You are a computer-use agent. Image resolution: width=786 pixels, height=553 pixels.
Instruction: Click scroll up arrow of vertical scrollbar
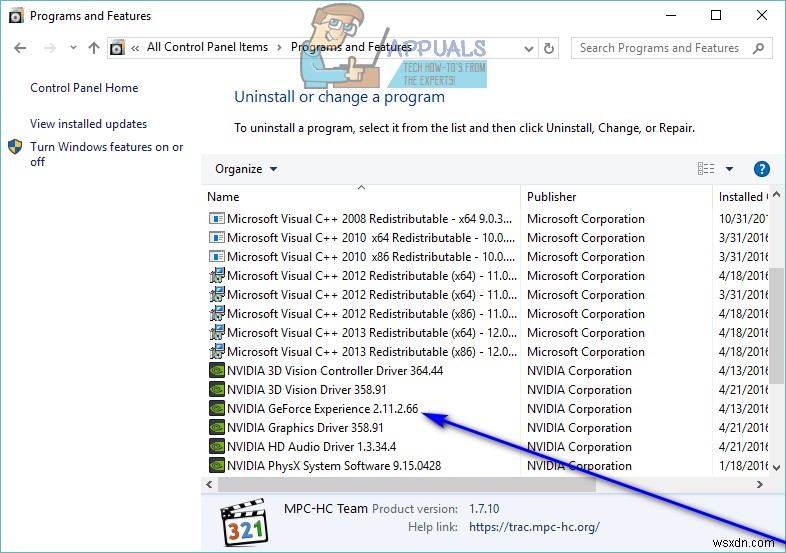776,194
